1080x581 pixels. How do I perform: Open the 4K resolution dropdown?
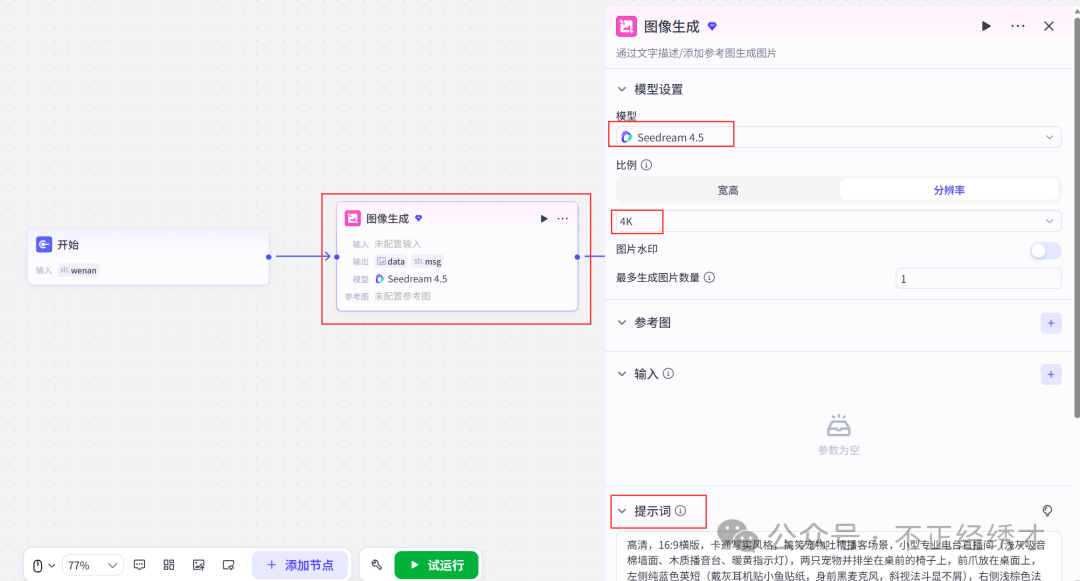838,221
